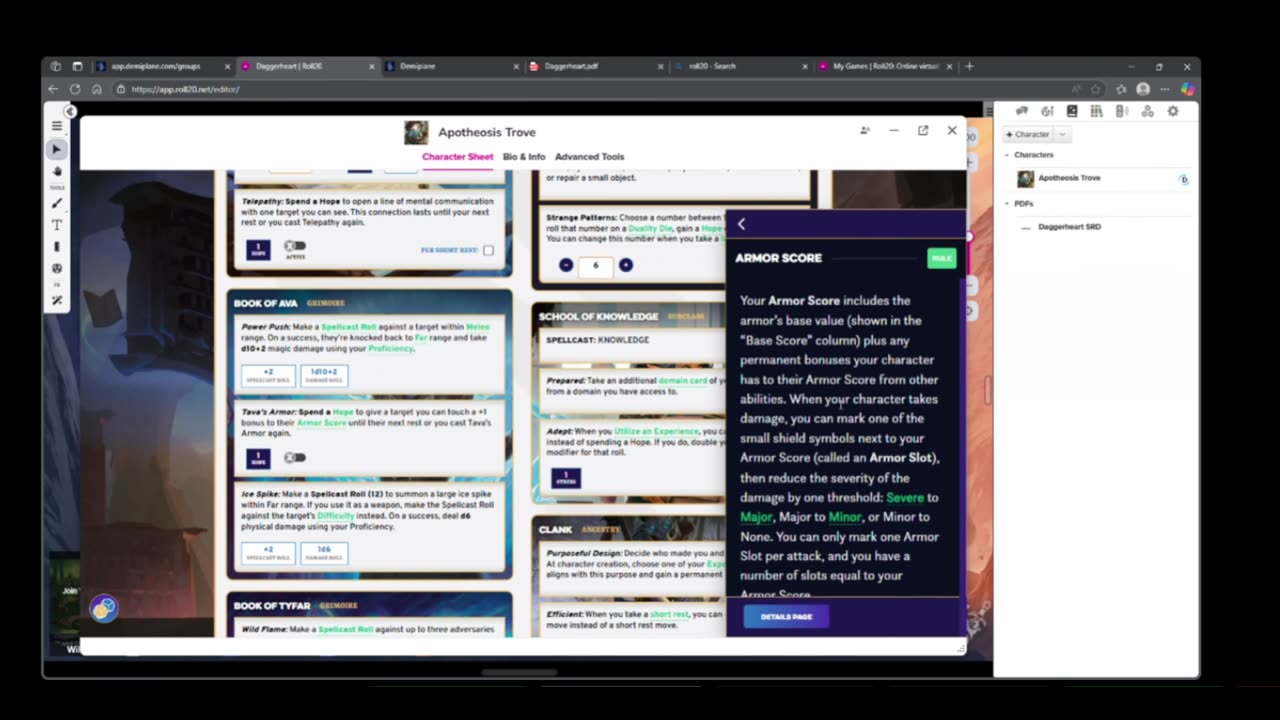This screenshot has width=1280, height=720.
Task: Collapse the left toolbar arrow button
Action: [x=70, y=111]
